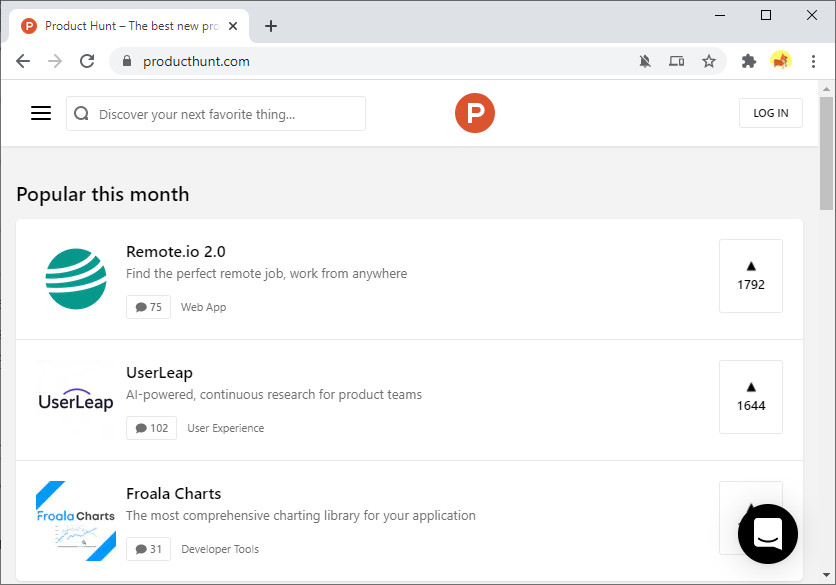The width and height of the screenshot is (836, 585).
Task: Open the Froala Charts product title
Action: coord(173,494)
